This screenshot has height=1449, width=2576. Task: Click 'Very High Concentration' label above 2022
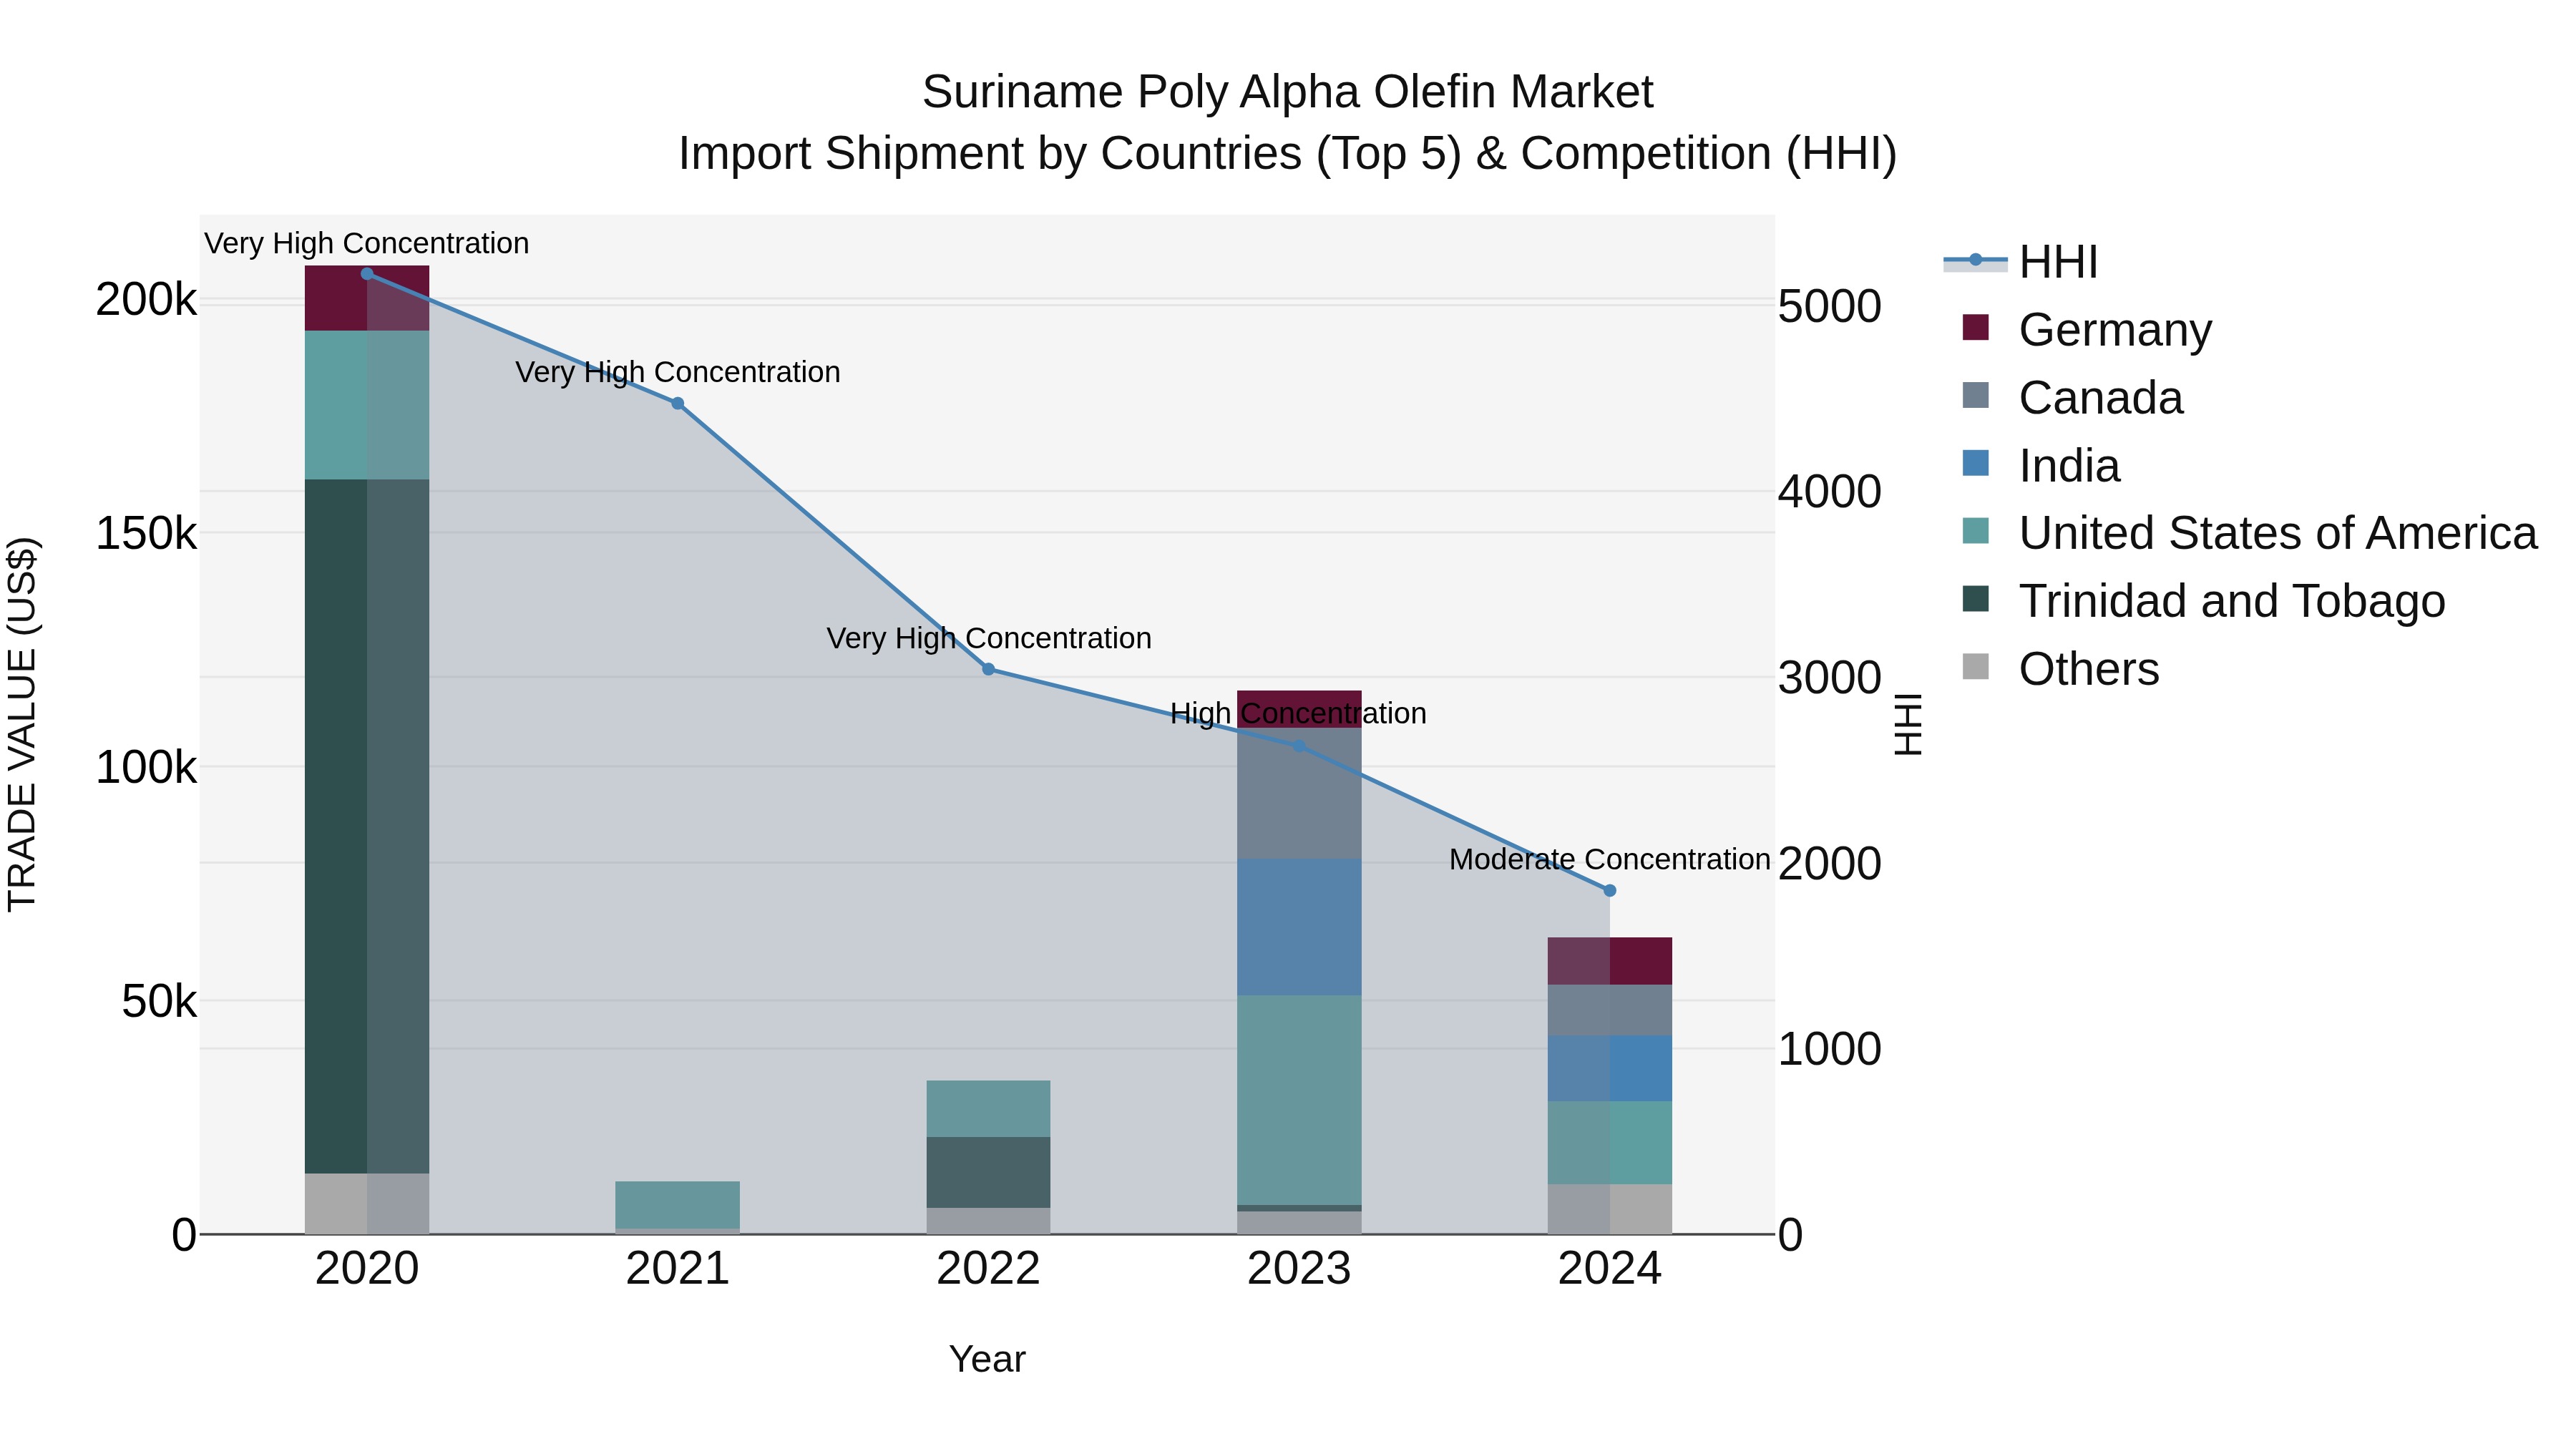pyautogui.click(x=989, y=638)
